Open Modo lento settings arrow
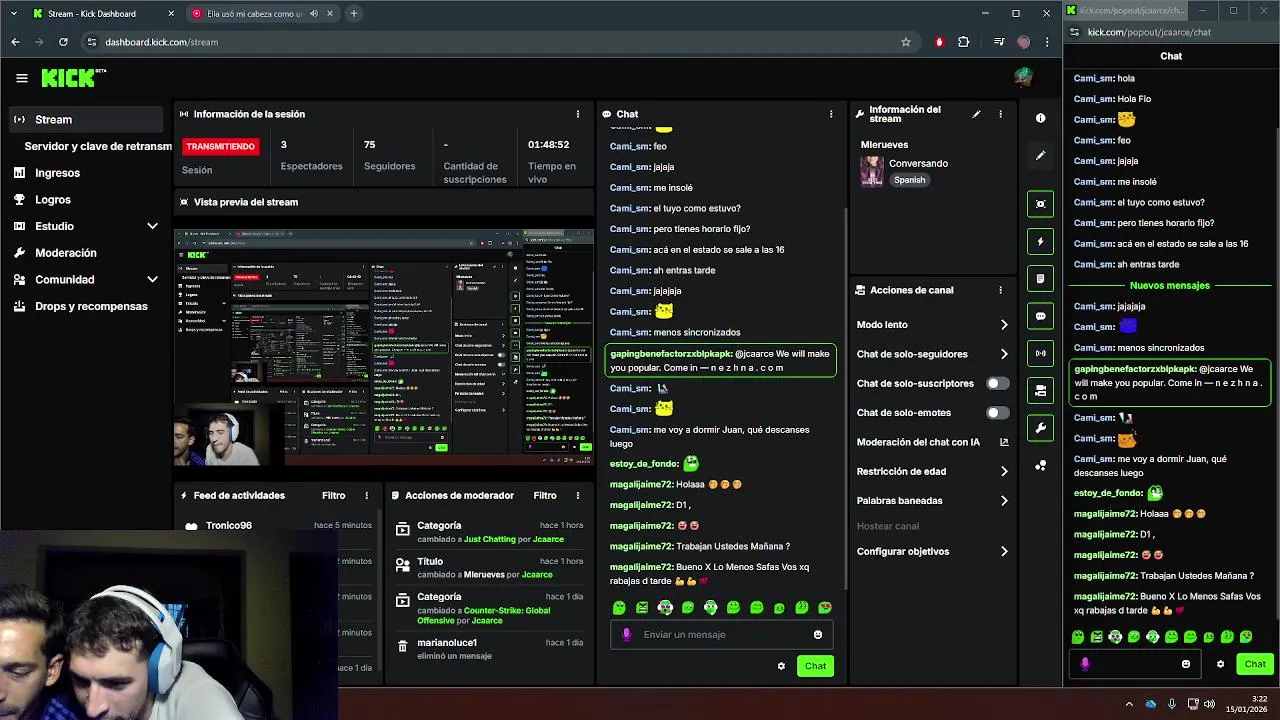This screenshot has height=720, width=1280. click(x=1004, y=325)
